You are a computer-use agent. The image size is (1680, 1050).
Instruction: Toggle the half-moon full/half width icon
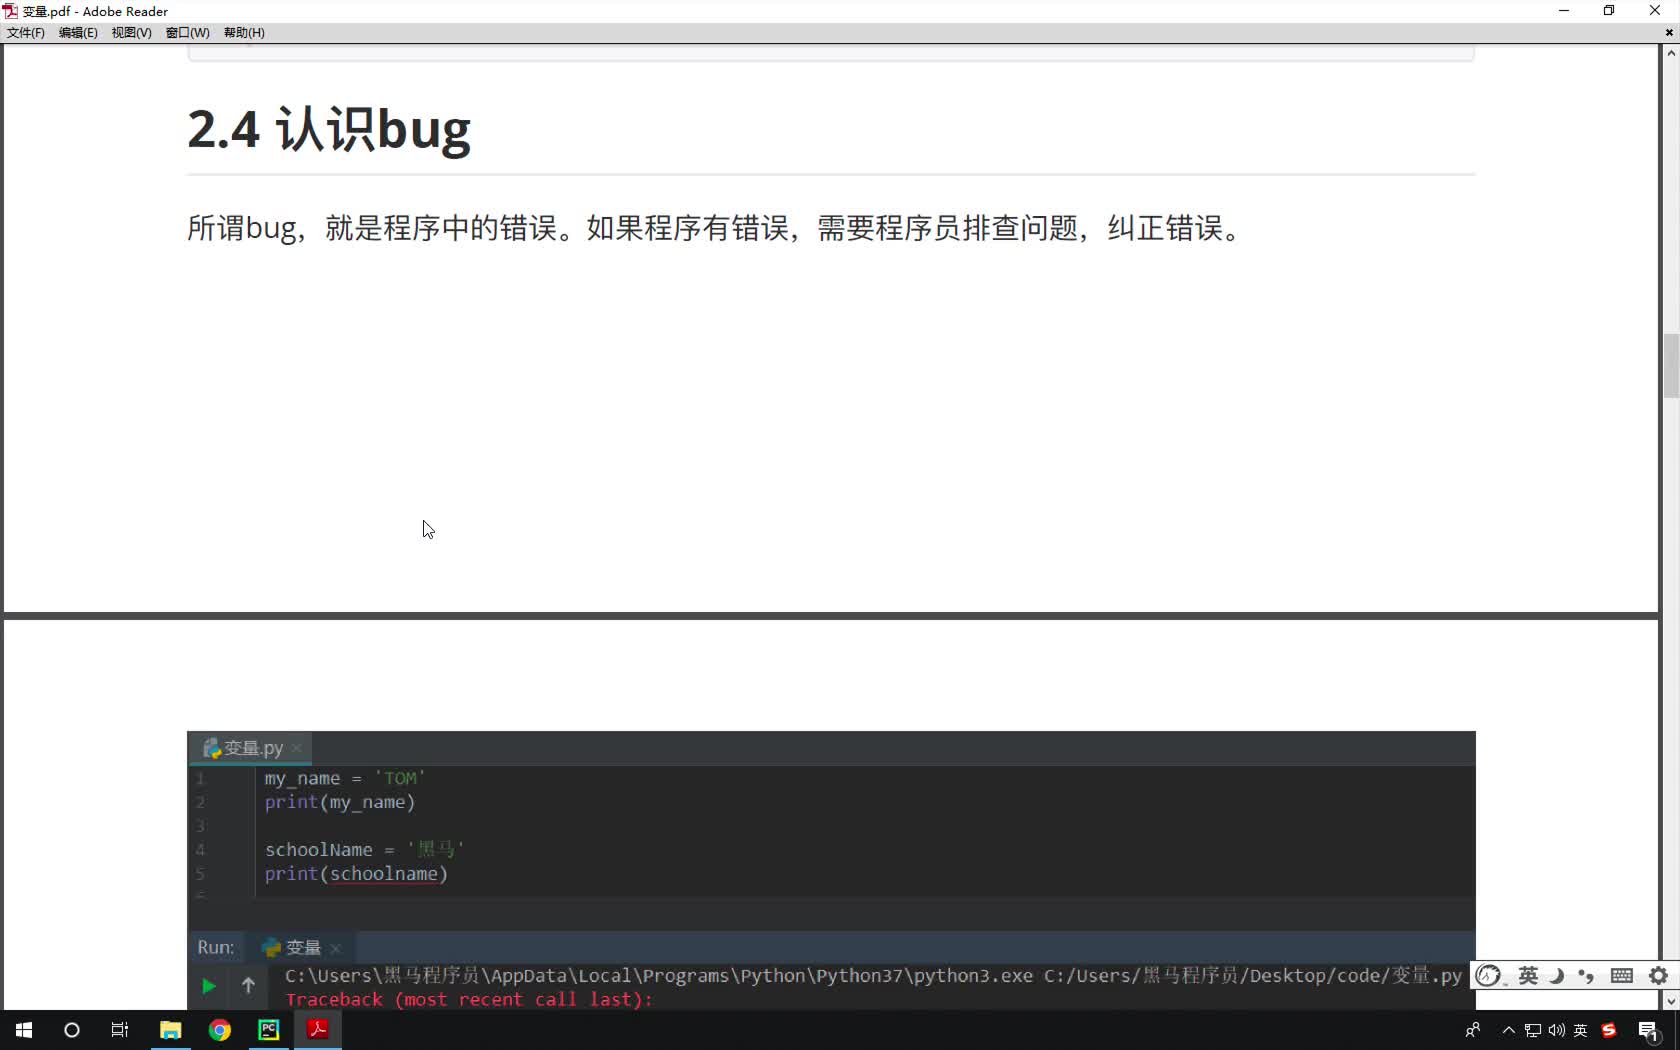[x=1557, y=976]
